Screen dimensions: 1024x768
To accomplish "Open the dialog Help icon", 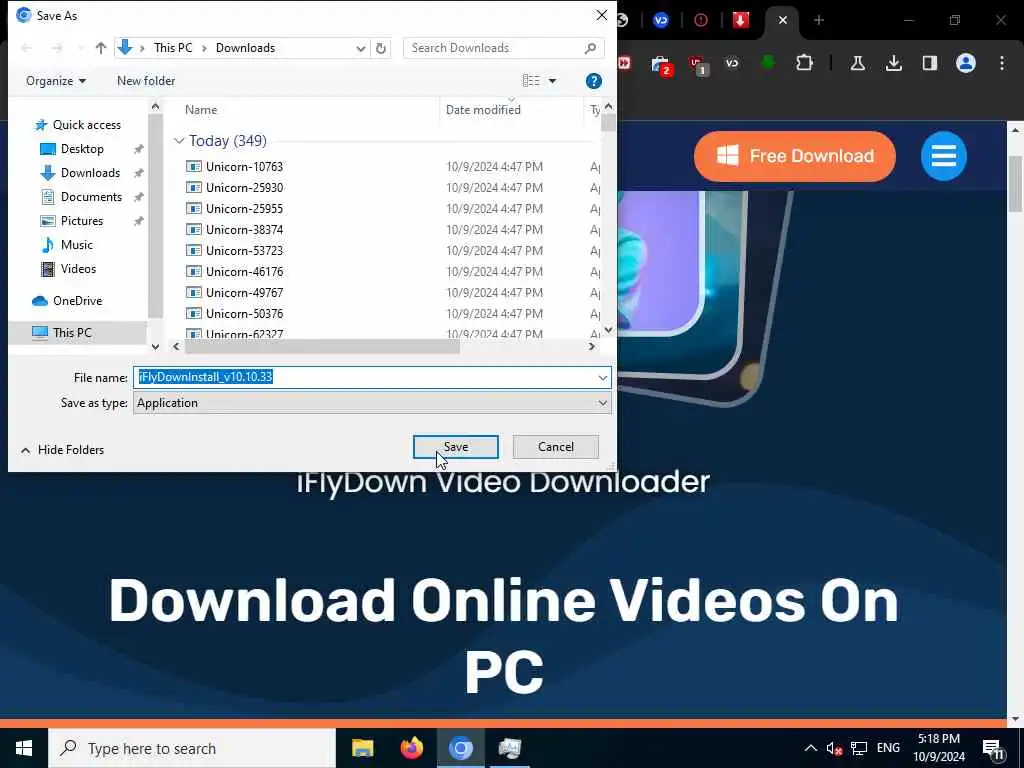I will click(594, 81).
